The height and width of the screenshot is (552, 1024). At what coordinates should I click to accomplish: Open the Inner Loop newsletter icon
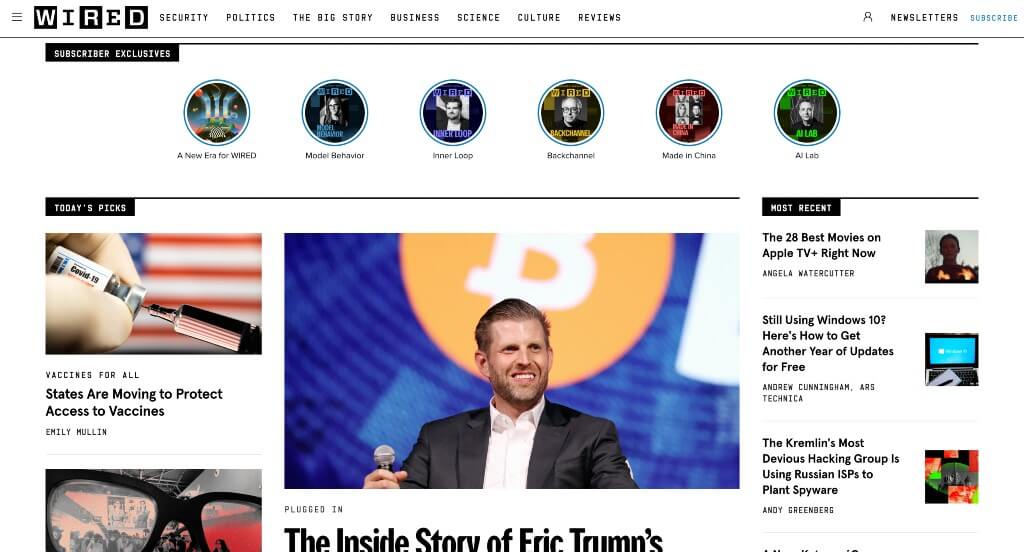point(453,112)
